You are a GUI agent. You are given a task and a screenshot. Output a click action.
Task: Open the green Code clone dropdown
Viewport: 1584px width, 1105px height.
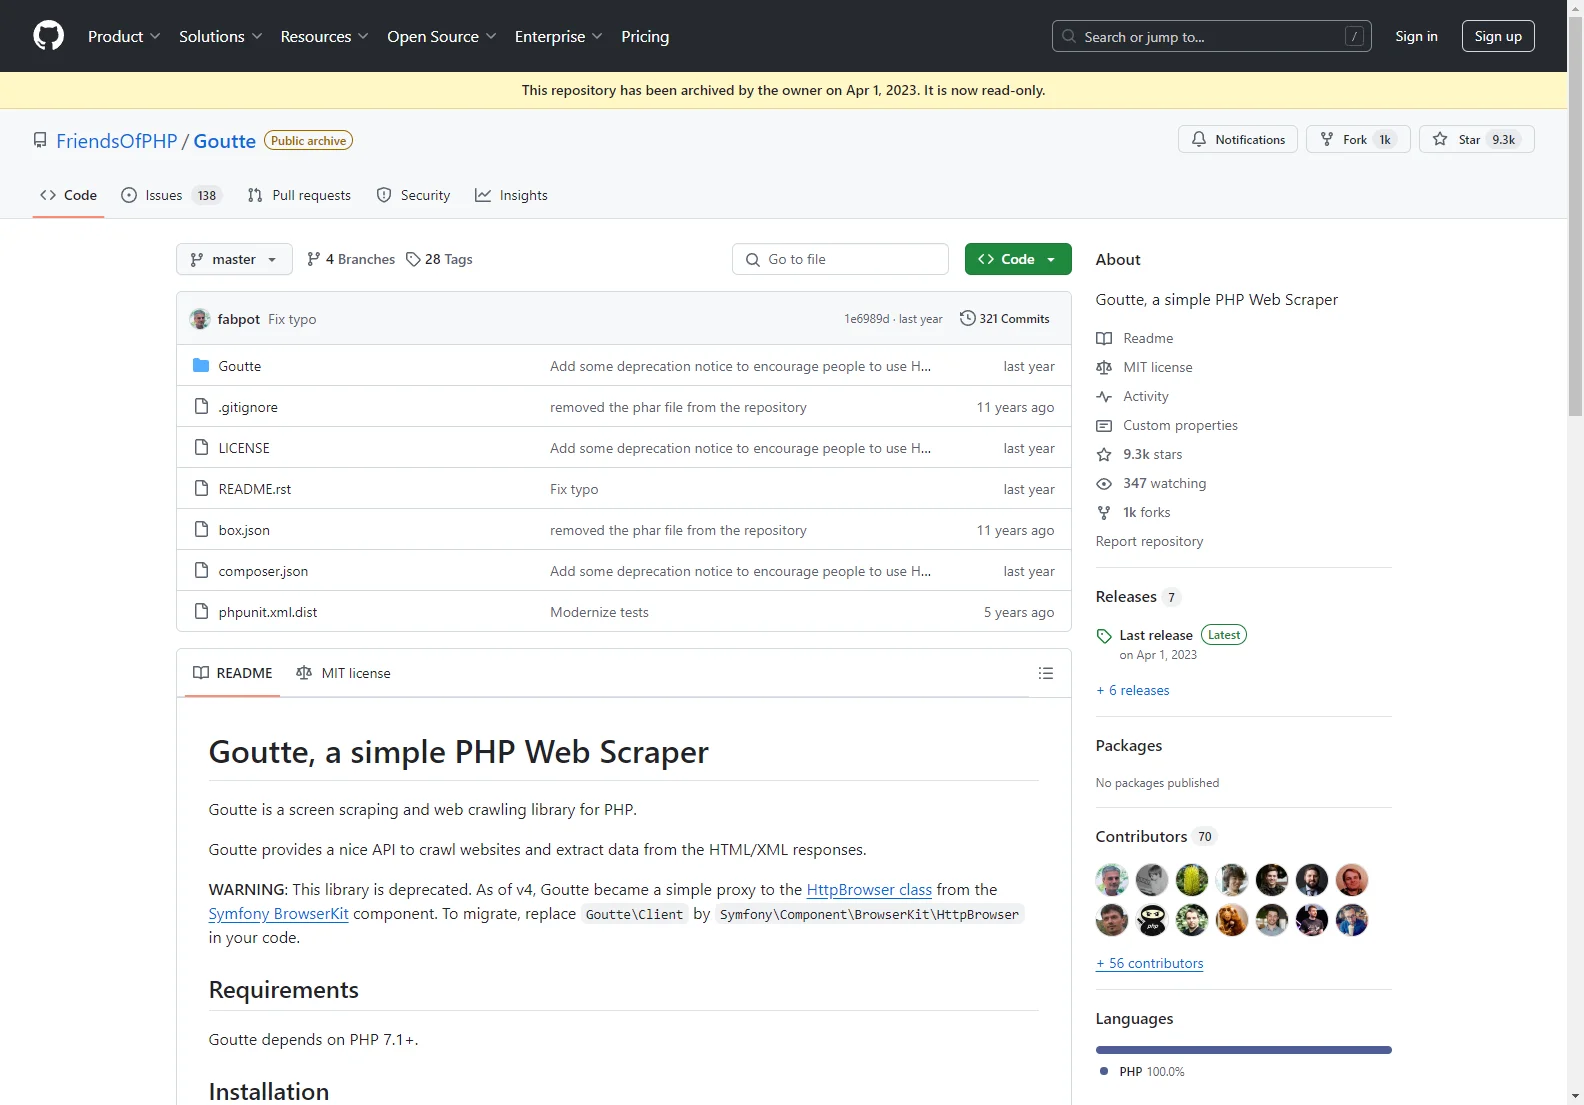tap(1018, 259)
